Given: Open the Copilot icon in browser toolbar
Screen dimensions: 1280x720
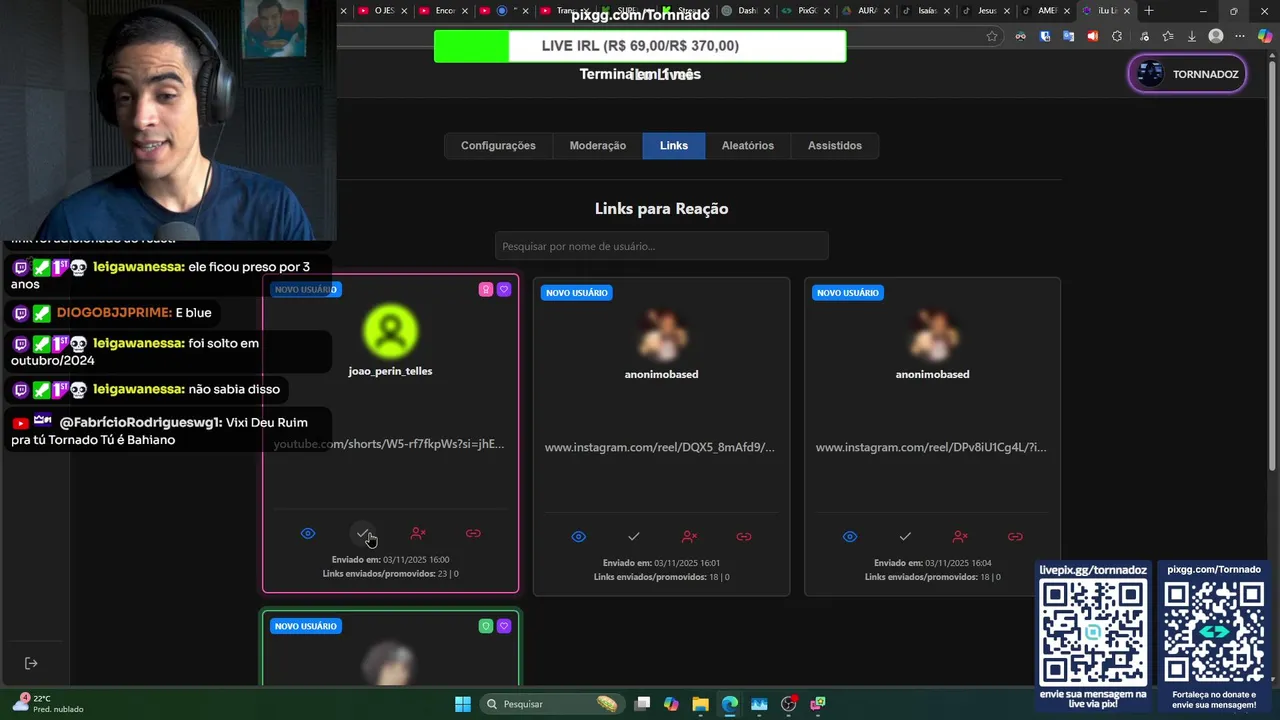Looking at the screenshot, I should click(x=1265, y=36).
